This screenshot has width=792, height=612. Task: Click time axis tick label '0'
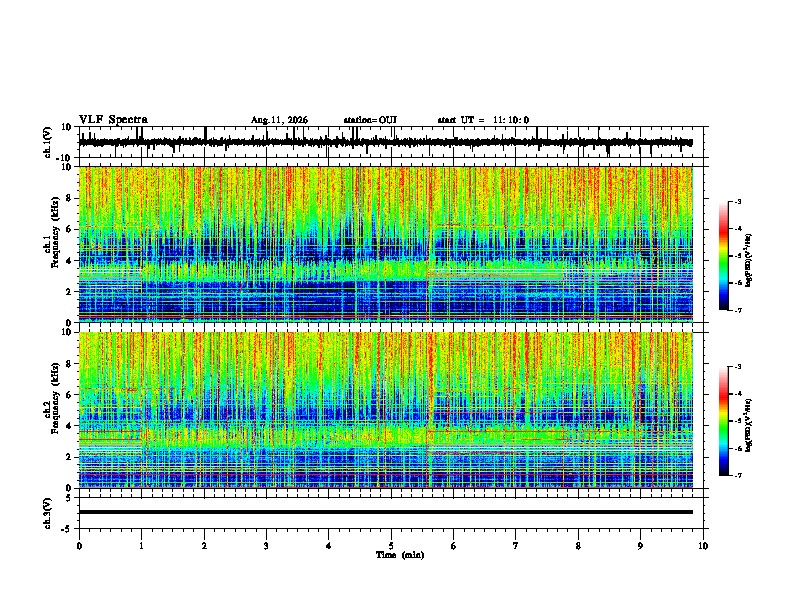click(79, 546)
